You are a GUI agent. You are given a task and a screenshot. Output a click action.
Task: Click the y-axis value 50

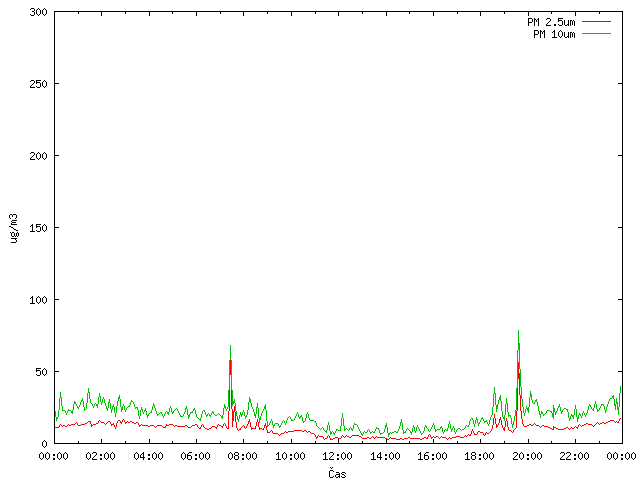point(41,372)
